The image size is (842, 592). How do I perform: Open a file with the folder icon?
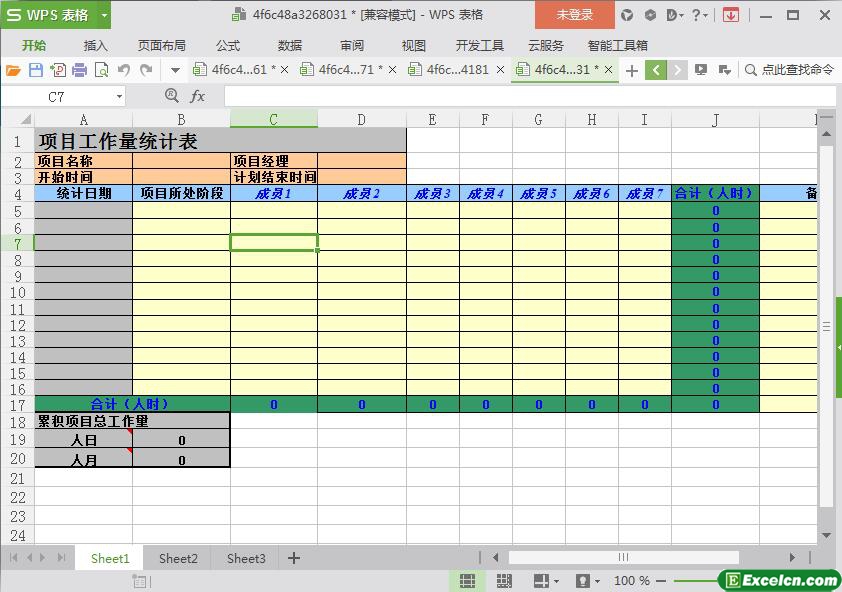[x=13, y=70]
